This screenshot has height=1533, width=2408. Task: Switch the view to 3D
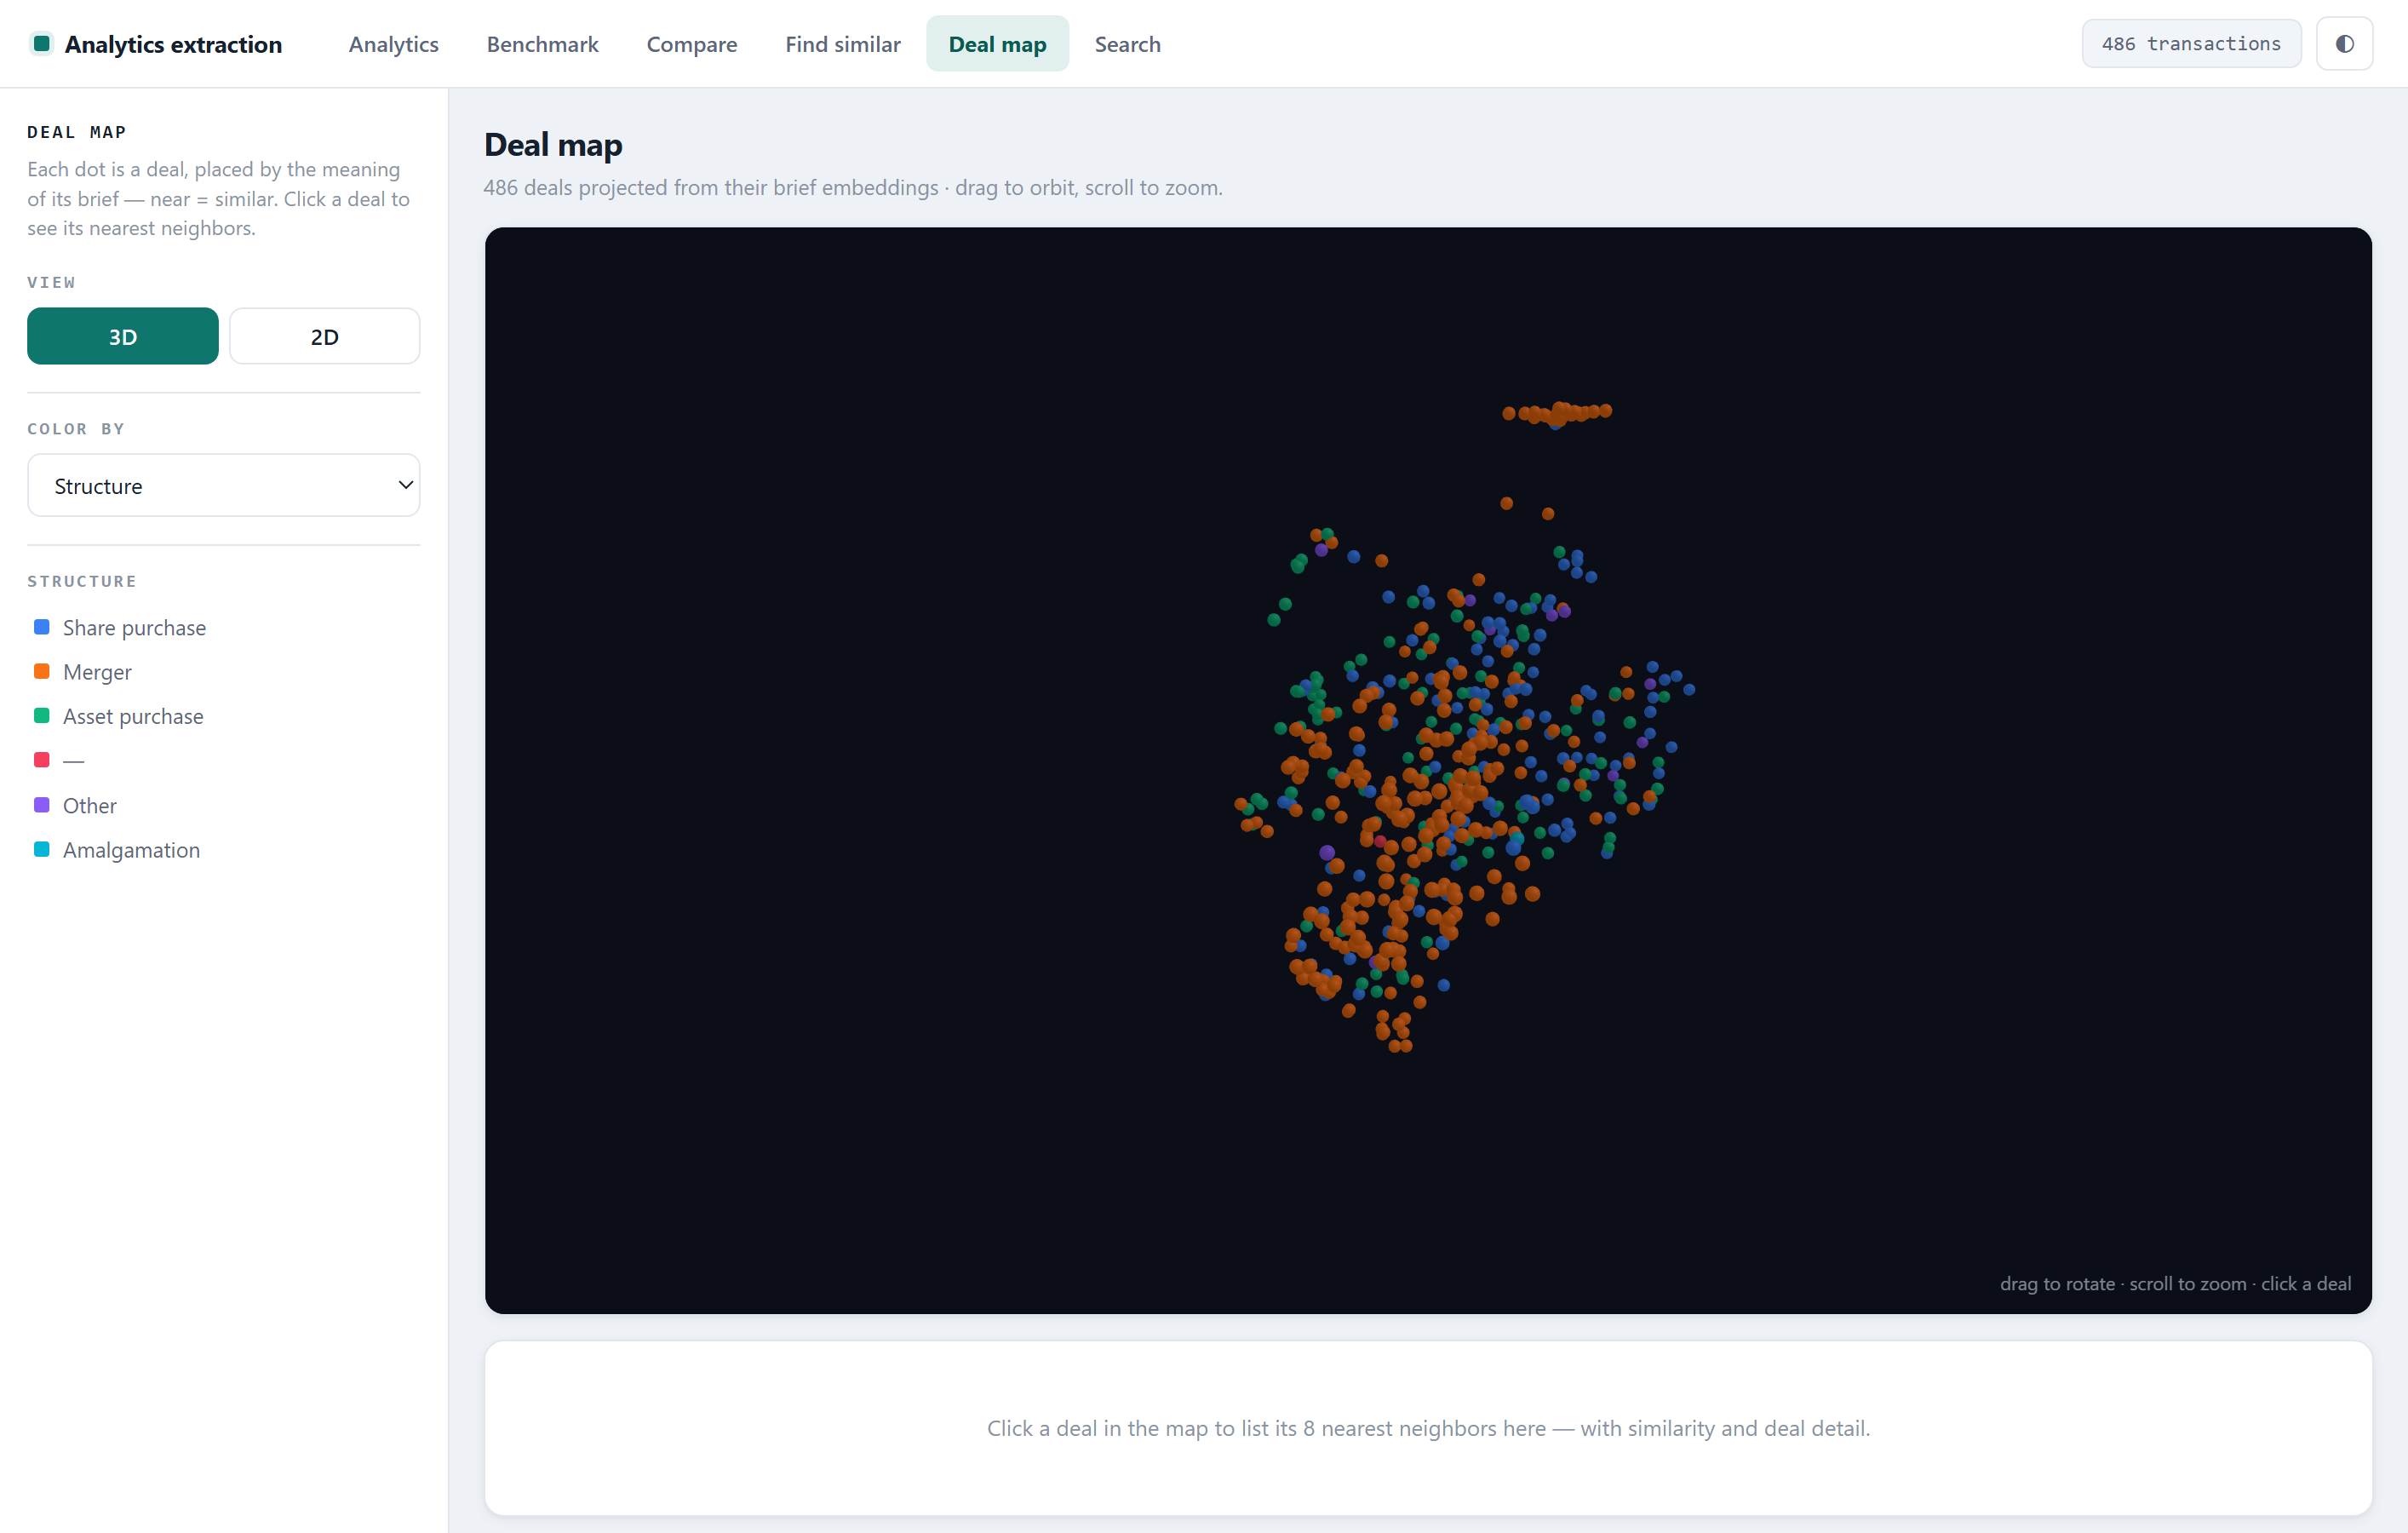123,336
